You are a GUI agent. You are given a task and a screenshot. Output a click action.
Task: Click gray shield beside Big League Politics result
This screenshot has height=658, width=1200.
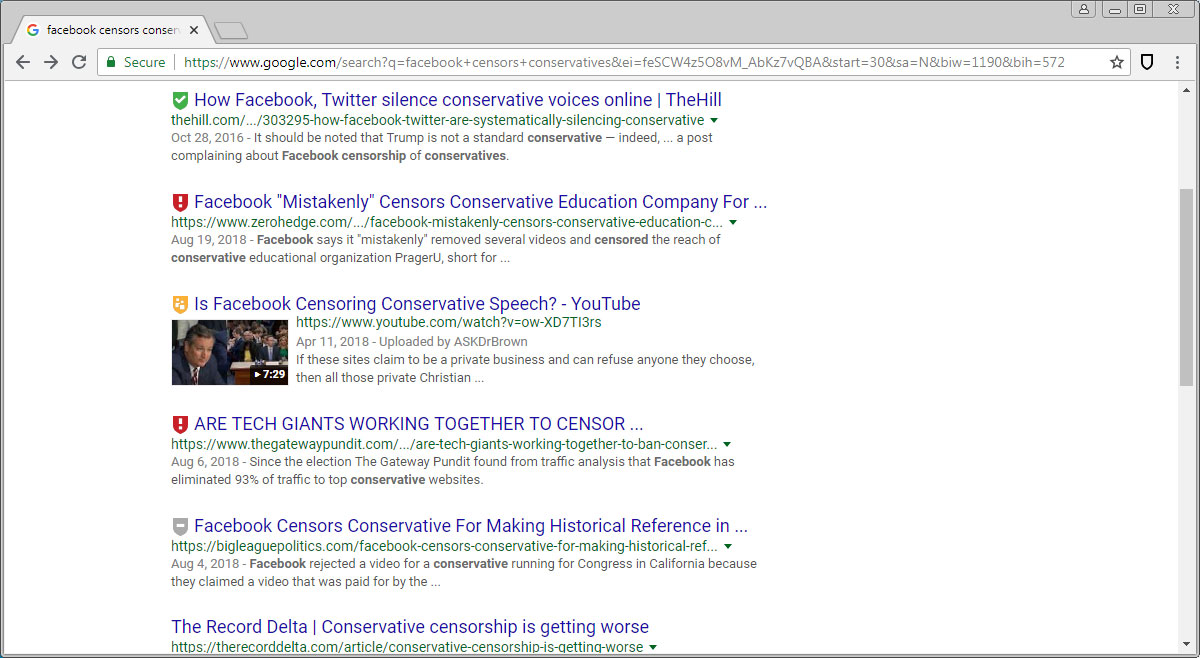point(180,526)
